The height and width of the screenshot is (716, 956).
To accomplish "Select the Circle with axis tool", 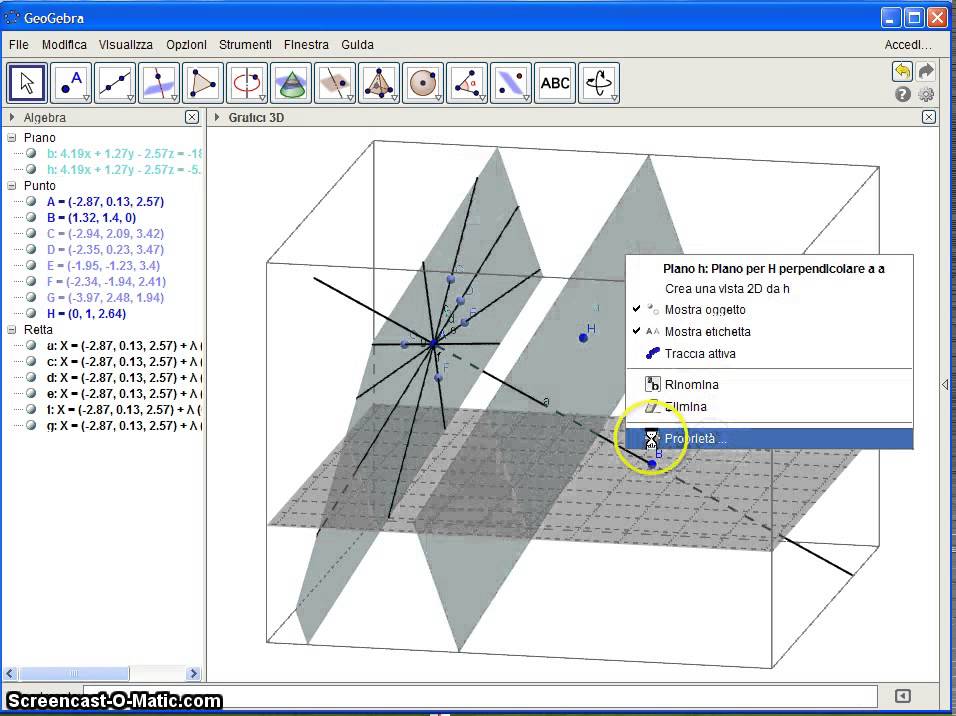I will click(x=247, y=83).
